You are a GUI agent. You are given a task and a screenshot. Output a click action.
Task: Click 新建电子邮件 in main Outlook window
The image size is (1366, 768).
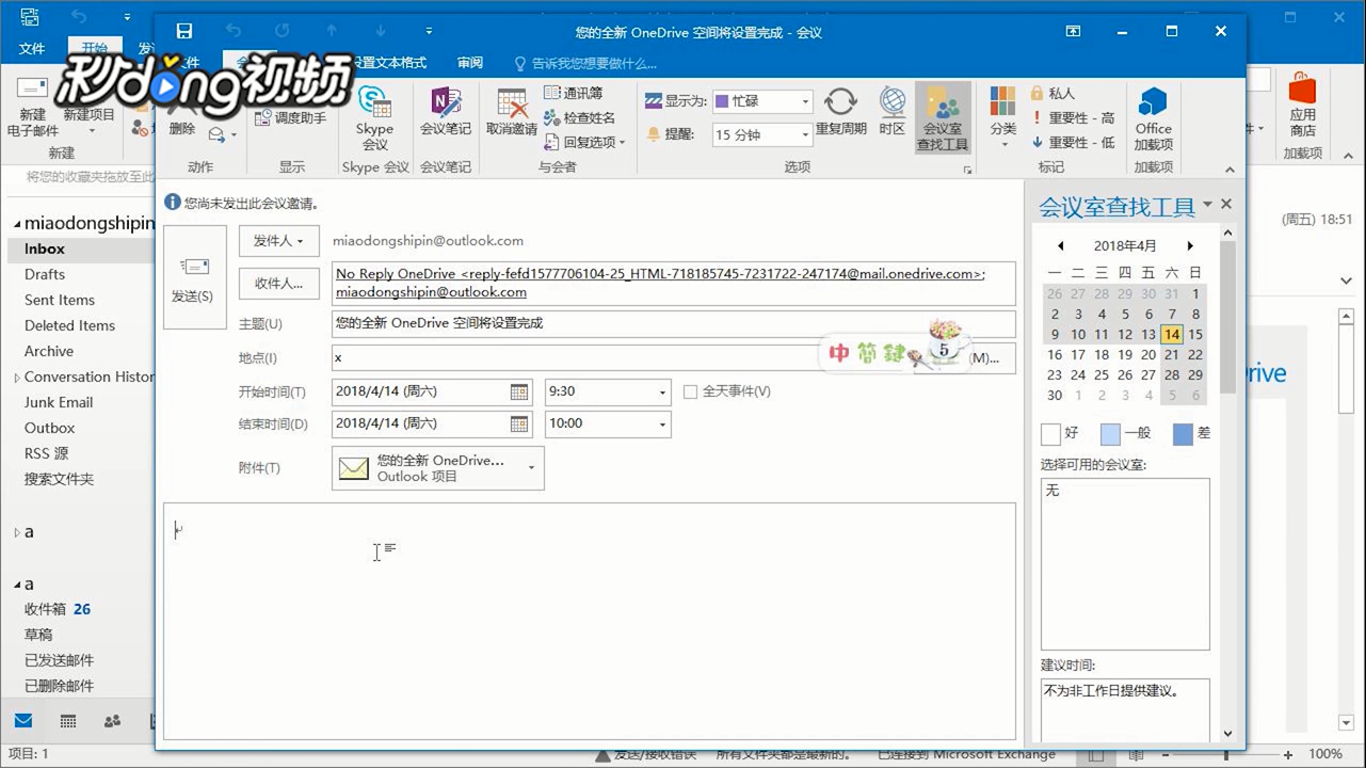pyautogui.click(x=33, y=108)
